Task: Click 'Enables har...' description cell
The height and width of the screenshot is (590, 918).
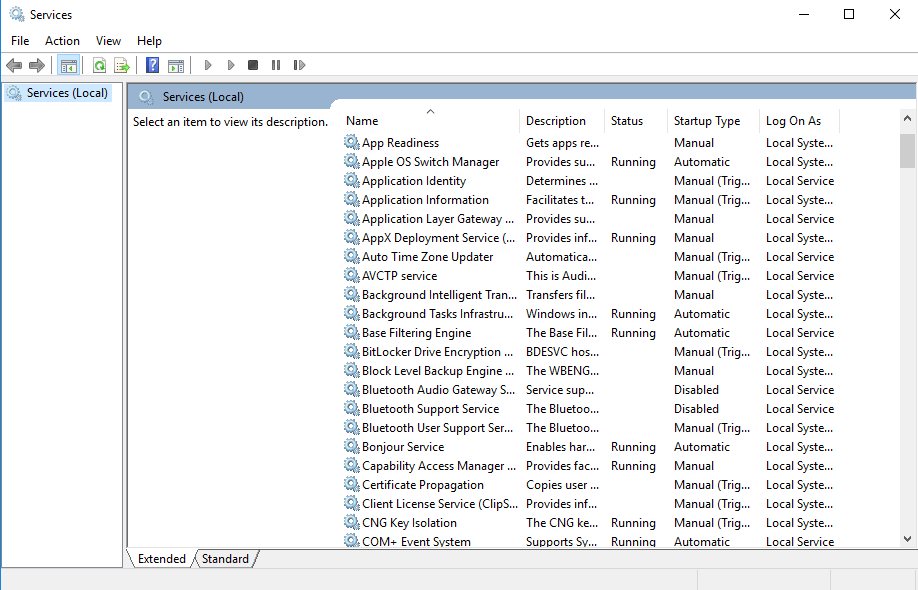Action: 560,447
